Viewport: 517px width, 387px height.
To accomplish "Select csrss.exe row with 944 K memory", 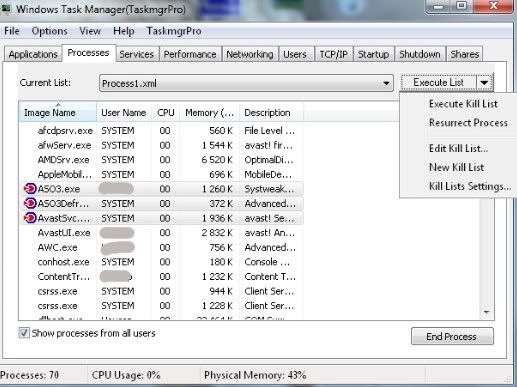I will tap(161, 291).
